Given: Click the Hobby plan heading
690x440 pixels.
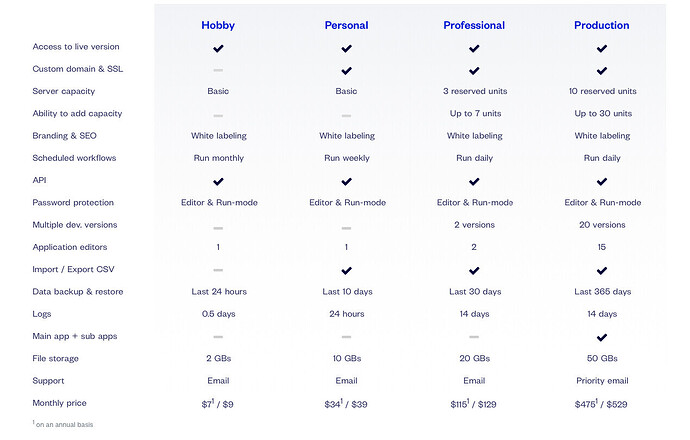Looking at the screenshot, I should [x=218, y=26].
